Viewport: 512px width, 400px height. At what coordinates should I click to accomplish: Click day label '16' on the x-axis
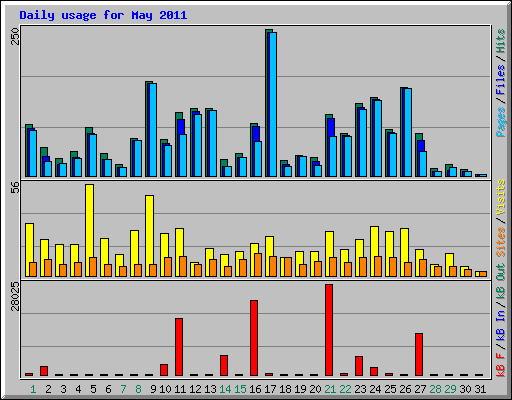(255, 389)
